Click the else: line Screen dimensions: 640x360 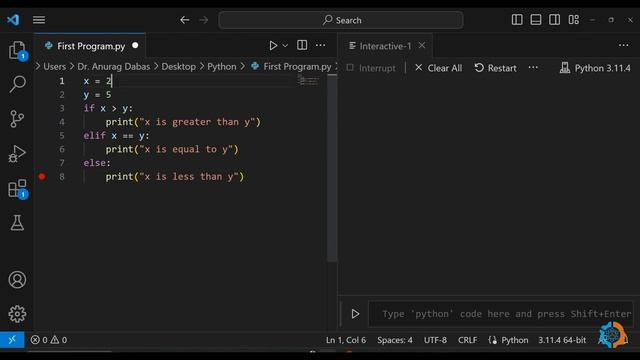point(97,163)
